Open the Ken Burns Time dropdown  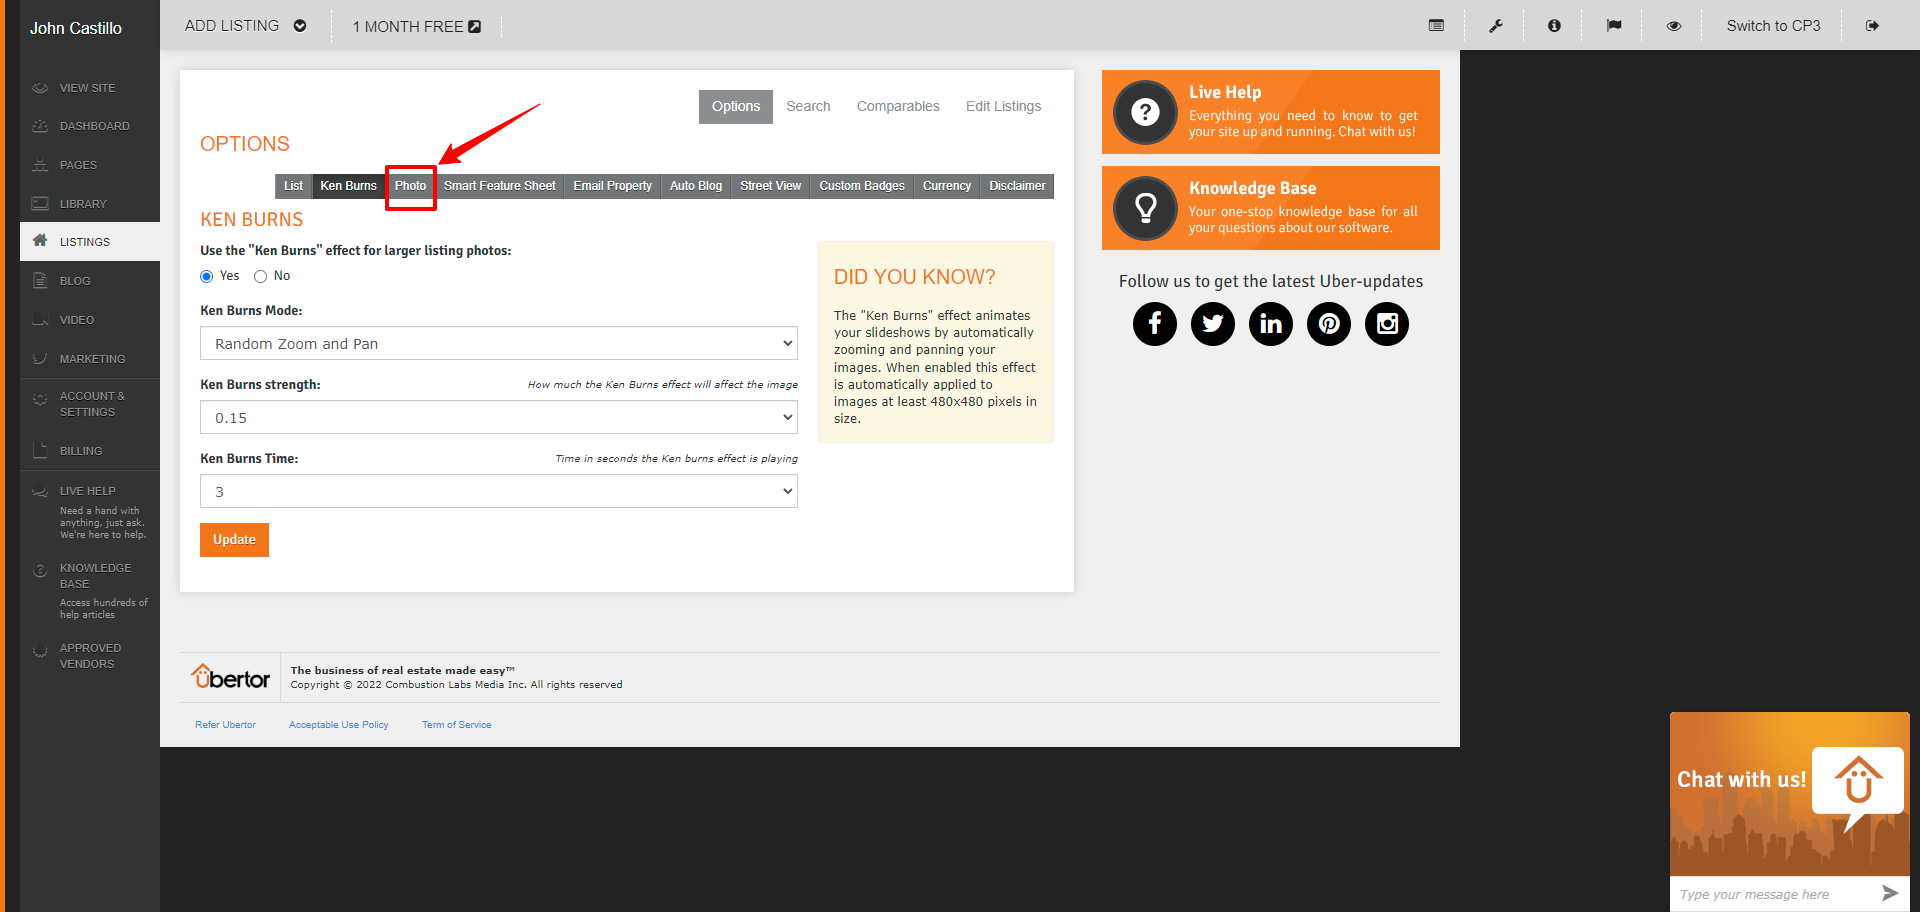498,492
